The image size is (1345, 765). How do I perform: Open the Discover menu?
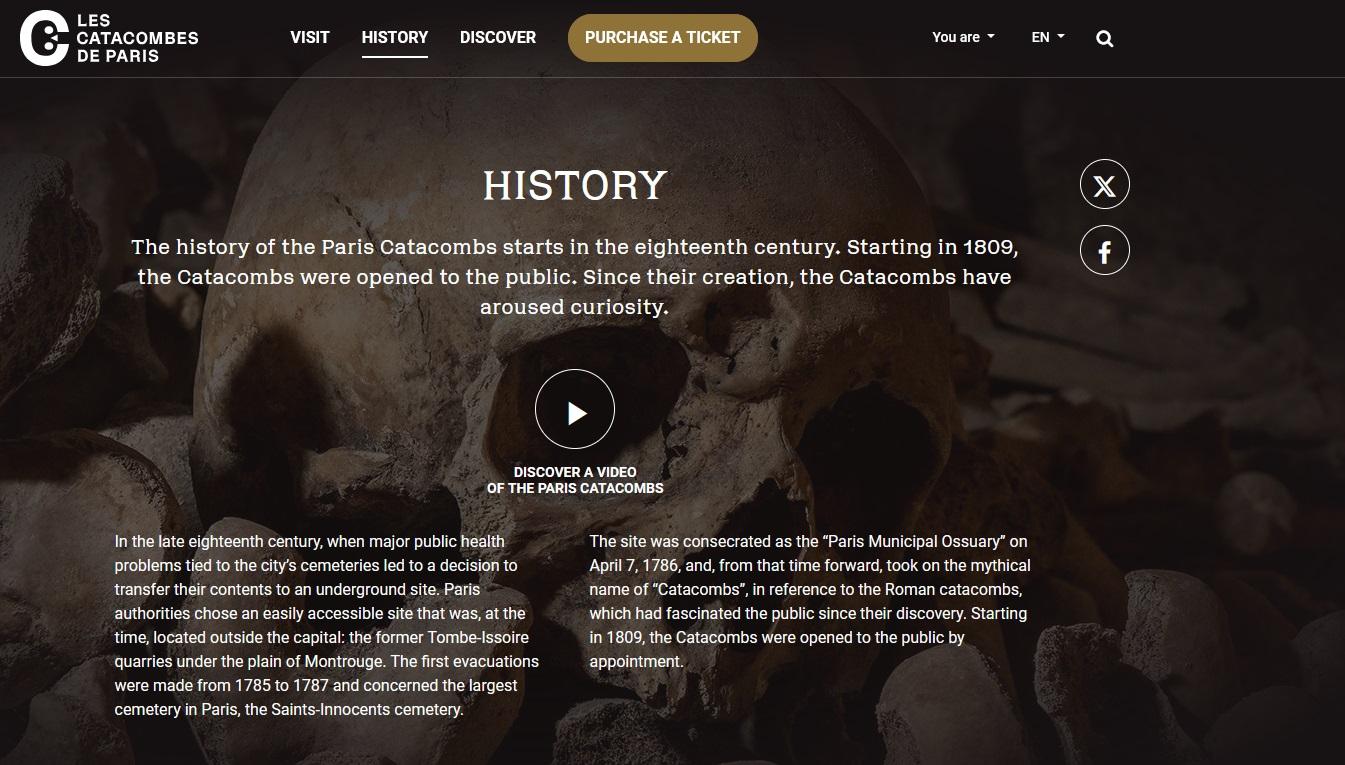[497, 37]
